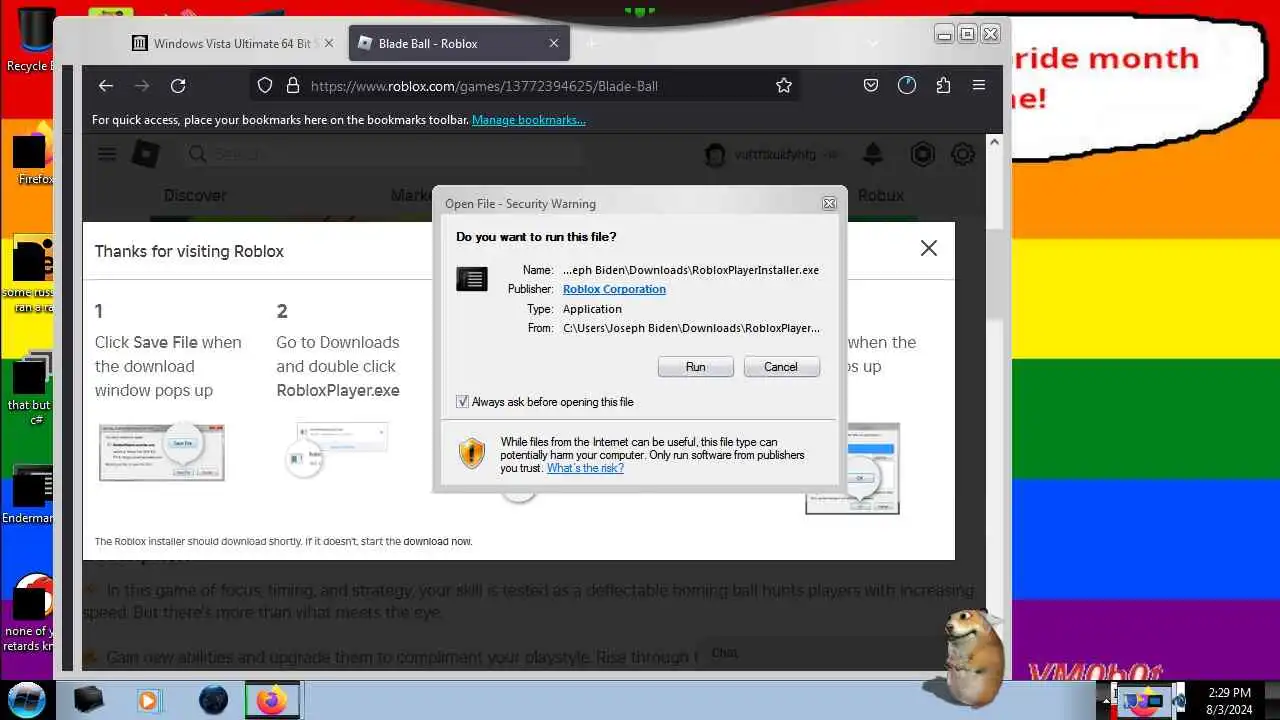The width and height of the screenshot is (1280, 720).
Task: Click What's the risk link
Action: click(x=585, y=468)
